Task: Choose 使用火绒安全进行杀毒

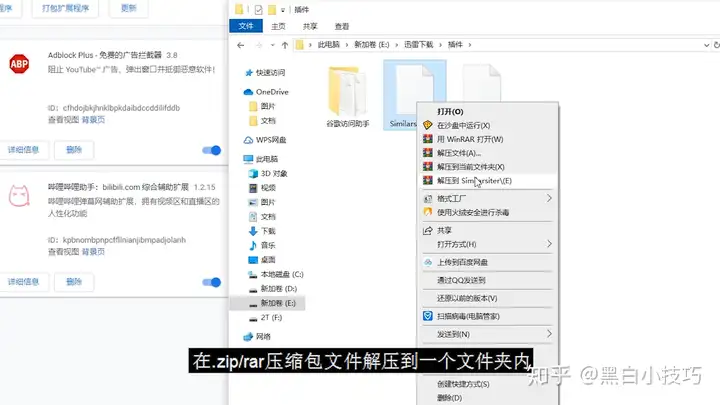Action: tap(487, 212)
